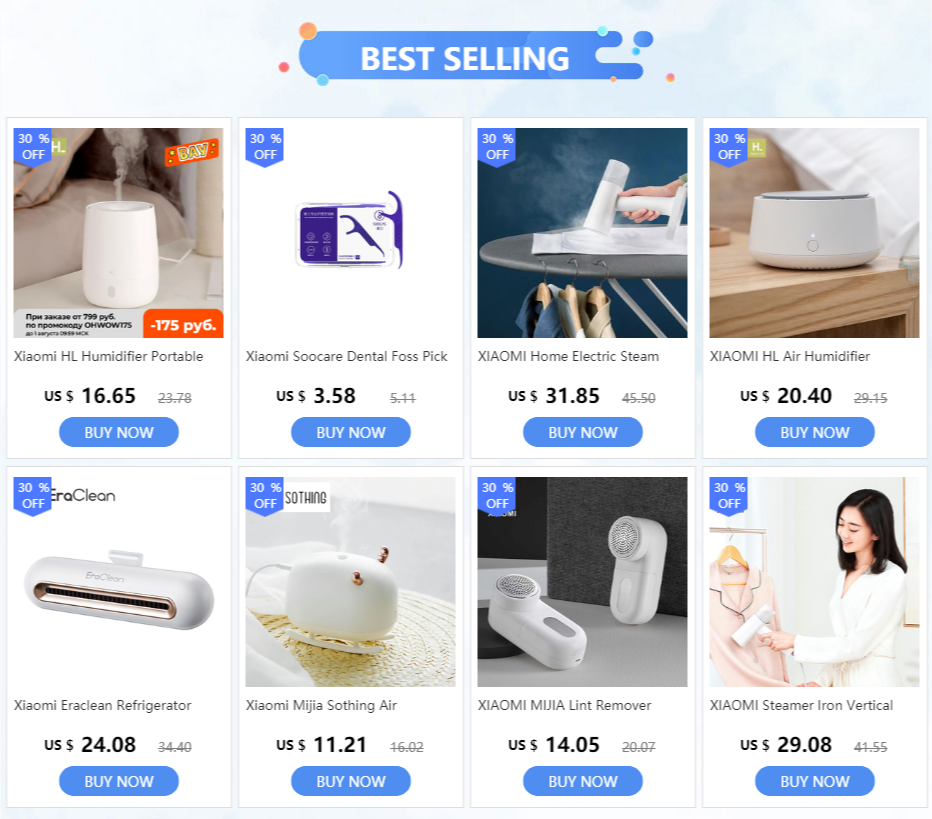Open the handheld steamer ironing board image
Image resolution: width=932 pixels, height=819 pixels.
(582, 233)
